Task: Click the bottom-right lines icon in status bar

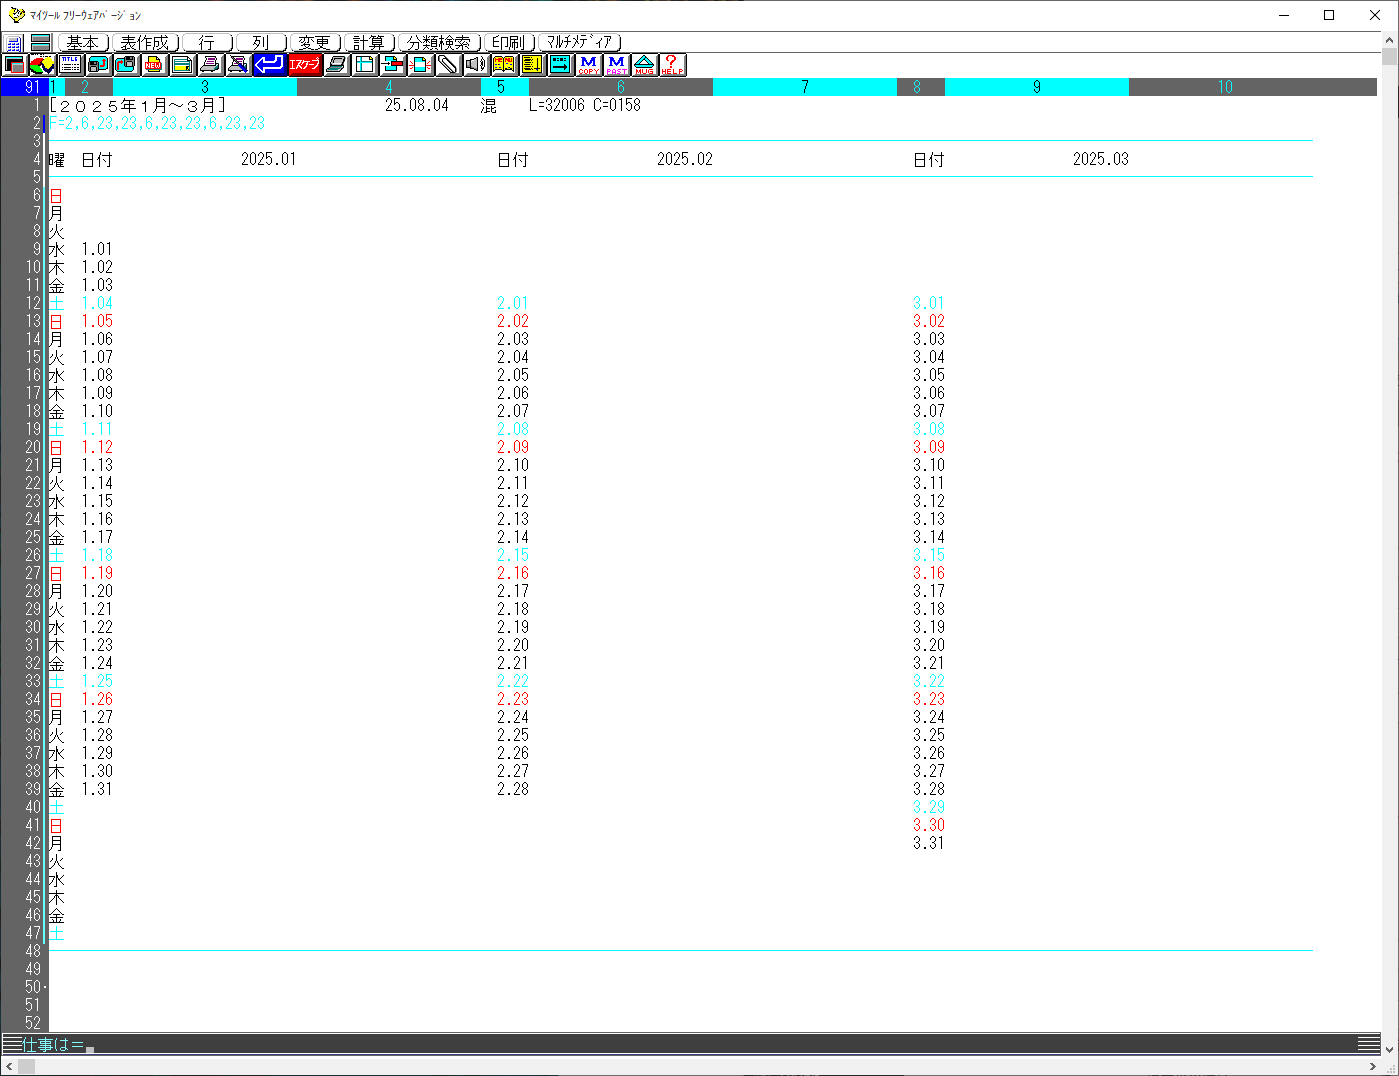Action: (x=1369, y=1044)
